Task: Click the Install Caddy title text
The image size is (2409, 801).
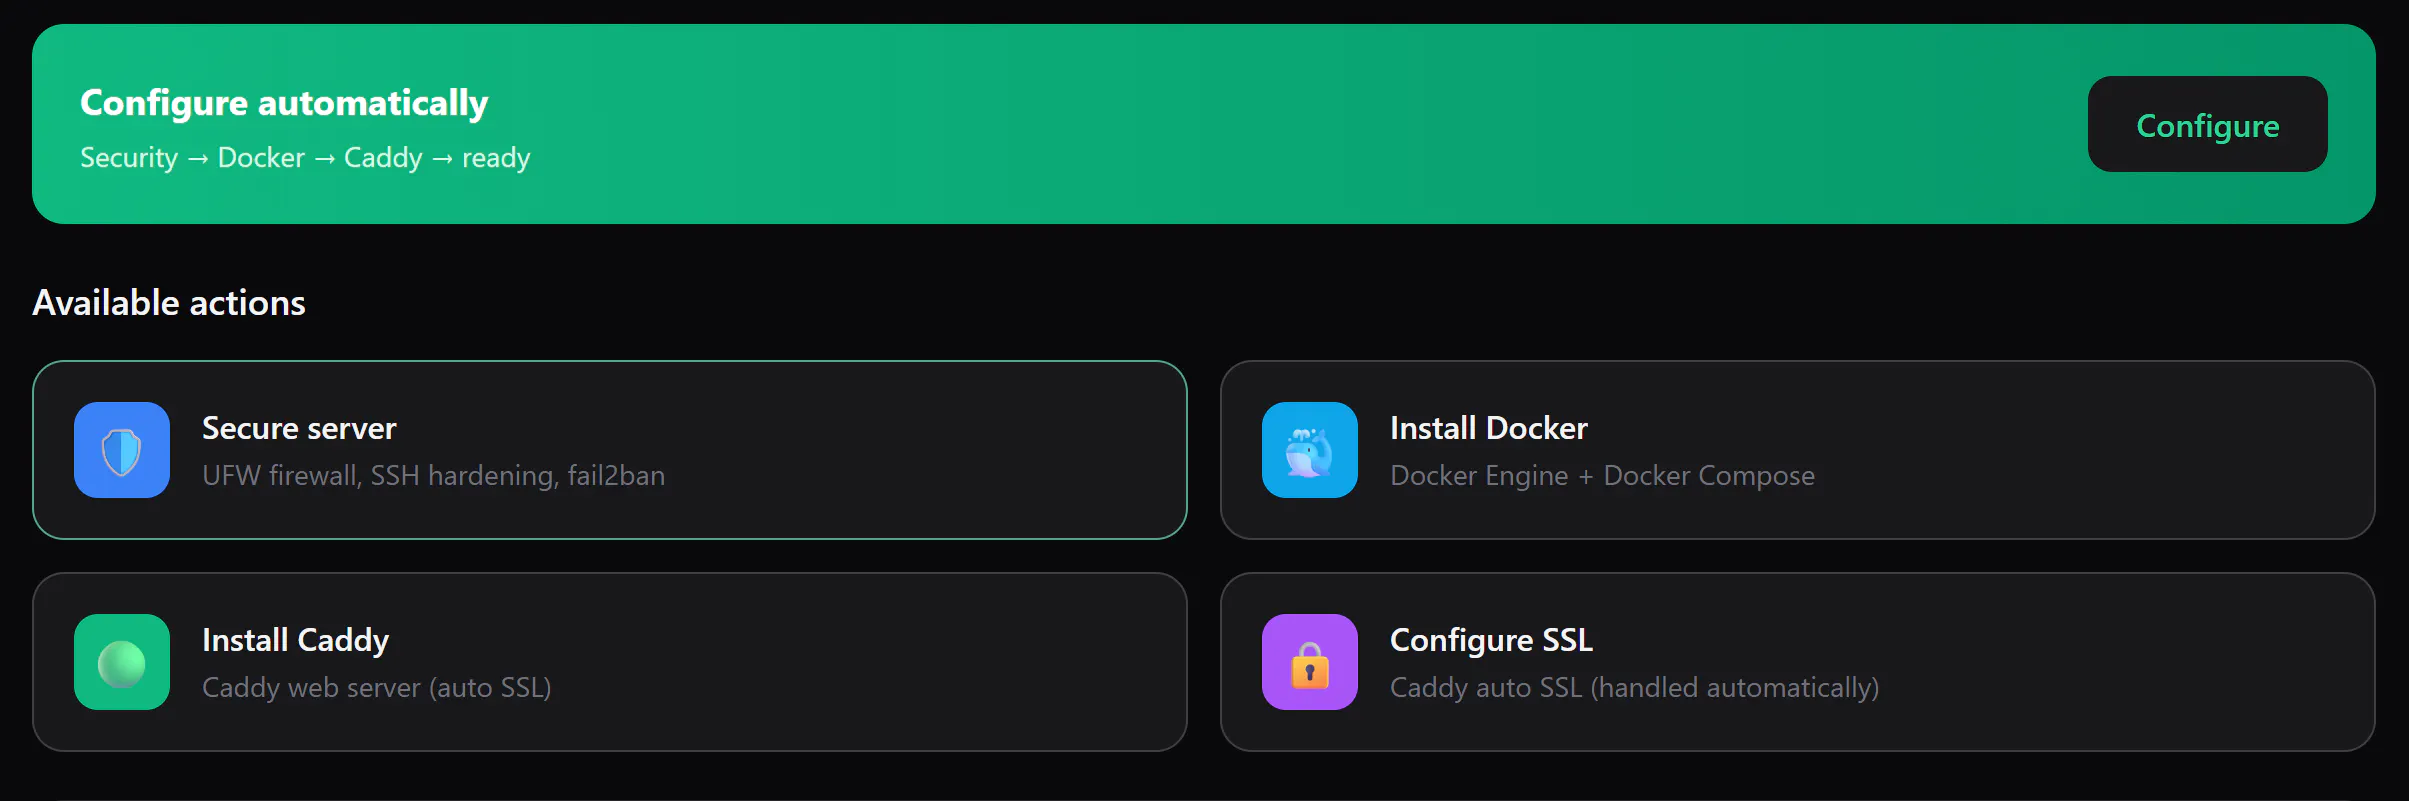Action: 295,640
